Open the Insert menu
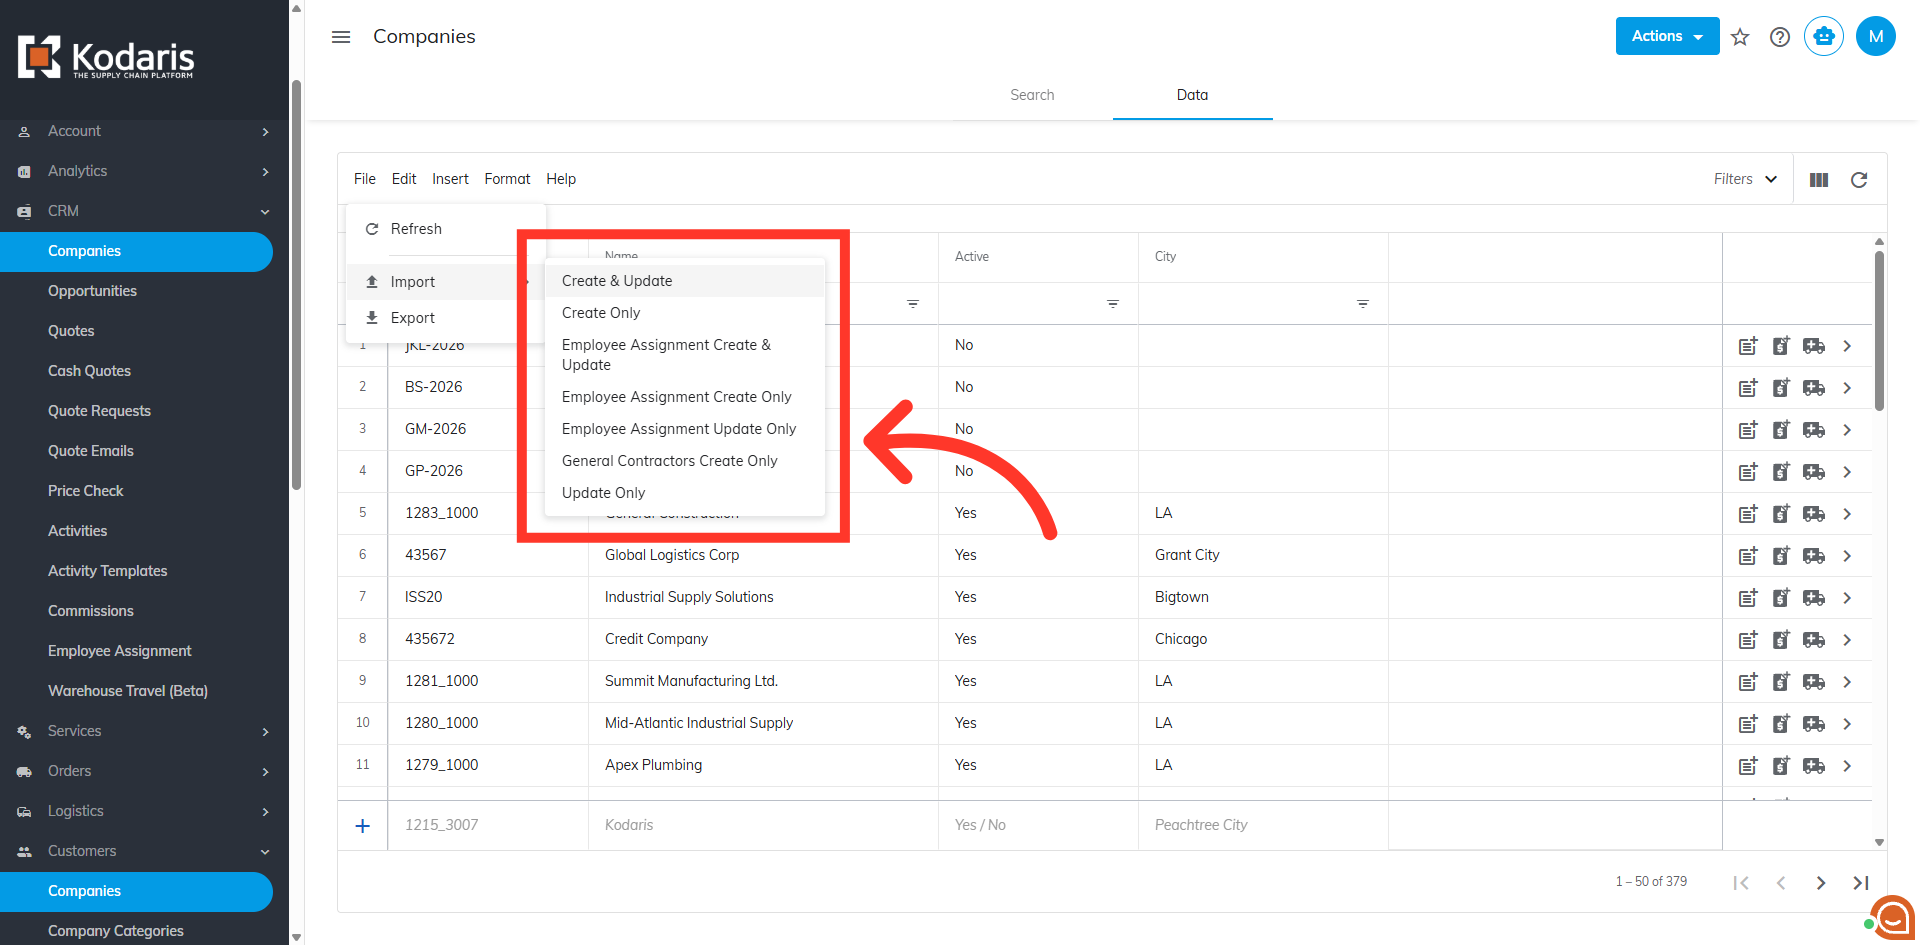1920x945 pixels. pyautogui.click(x=450, y=179)
